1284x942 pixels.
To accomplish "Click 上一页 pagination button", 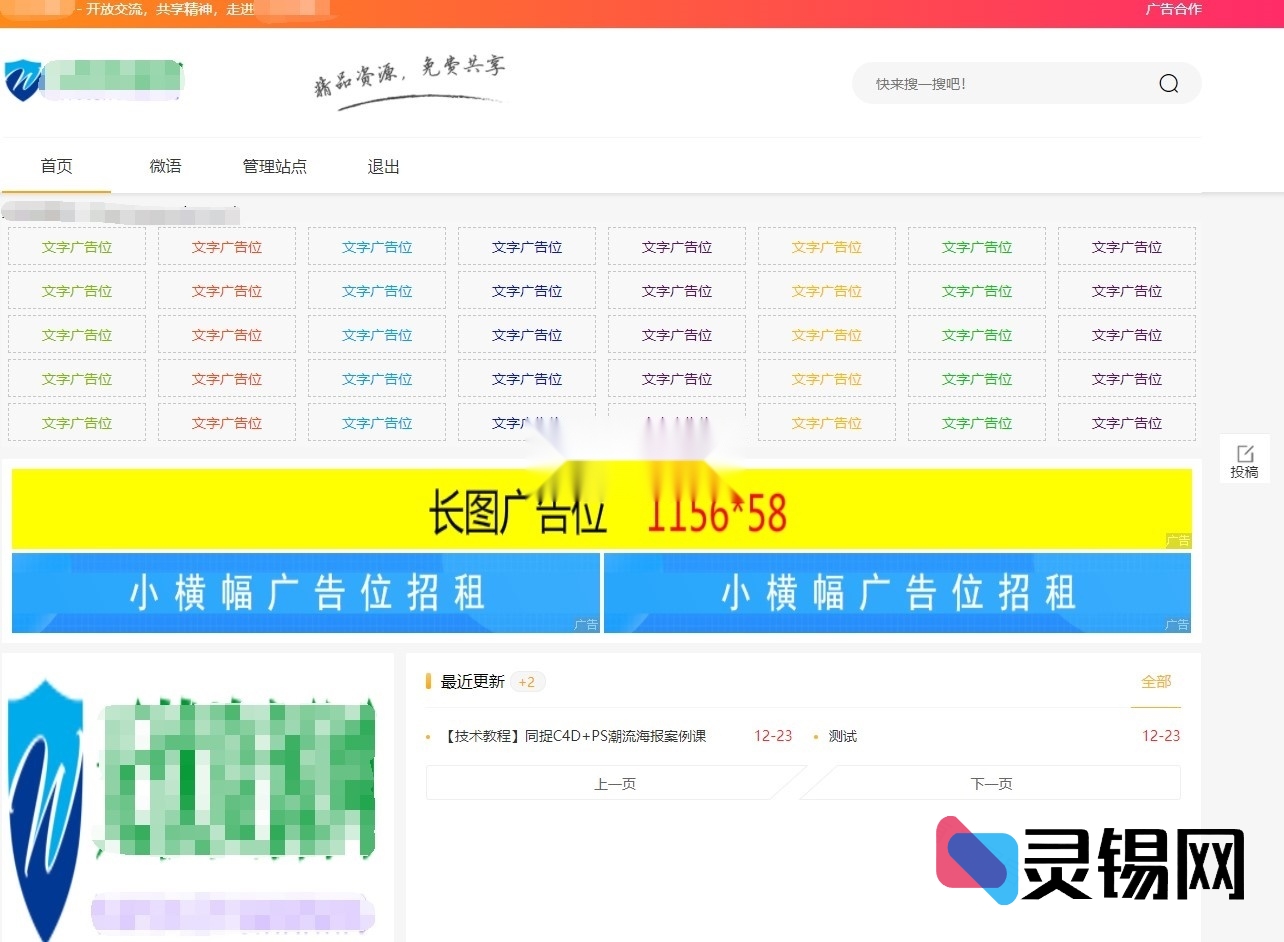I will [613, 783].
